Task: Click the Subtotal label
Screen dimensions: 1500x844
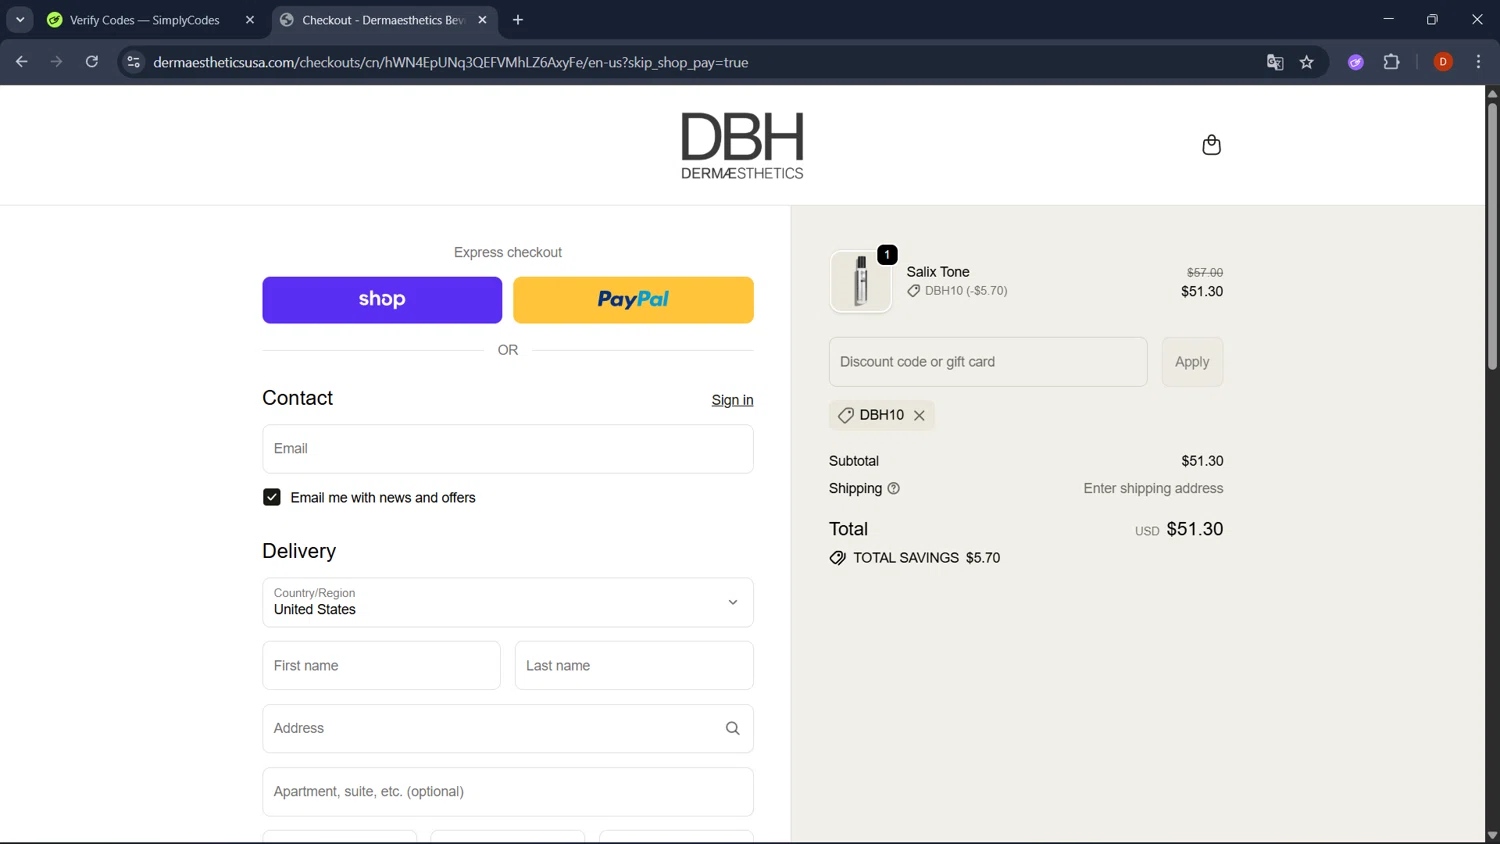Action: (x=854, y=461)
